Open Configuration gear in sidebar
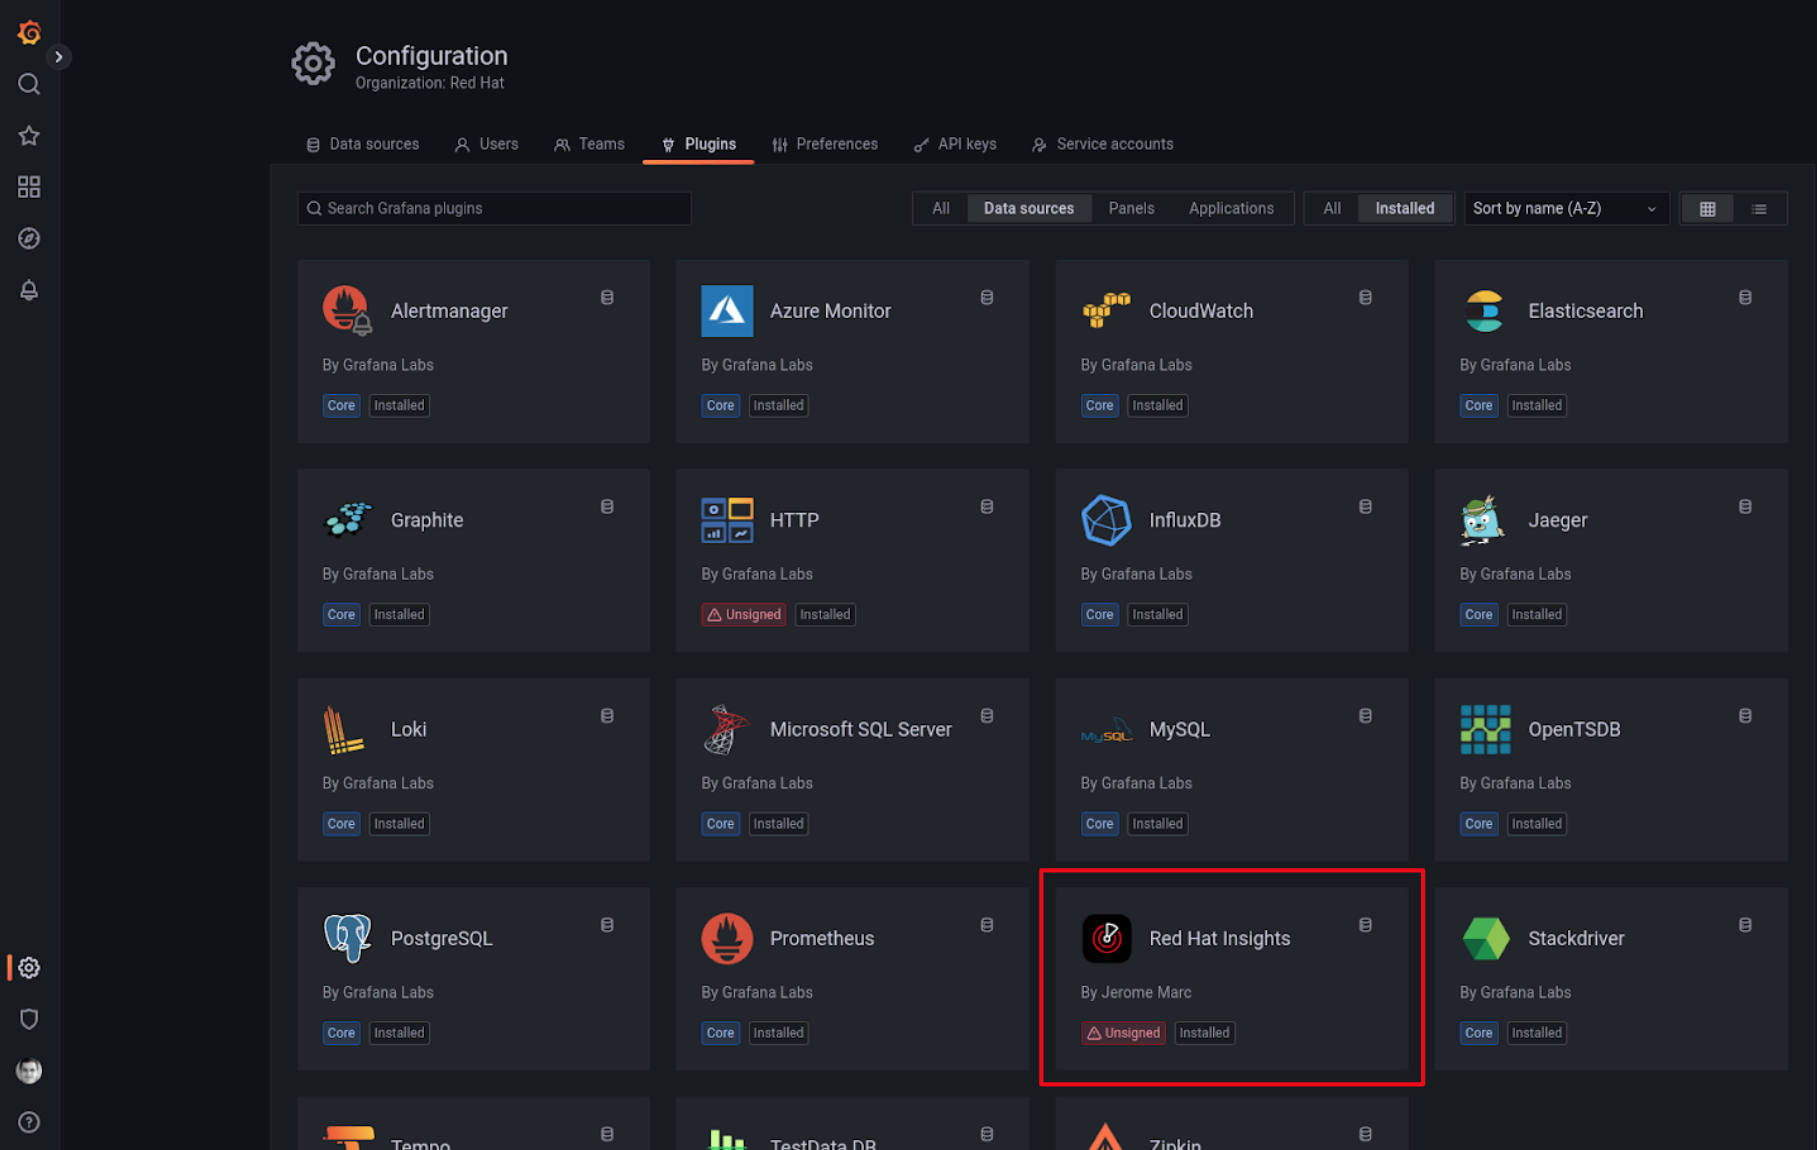Viewport: 1817px width, 1150px height. (29, 967)
